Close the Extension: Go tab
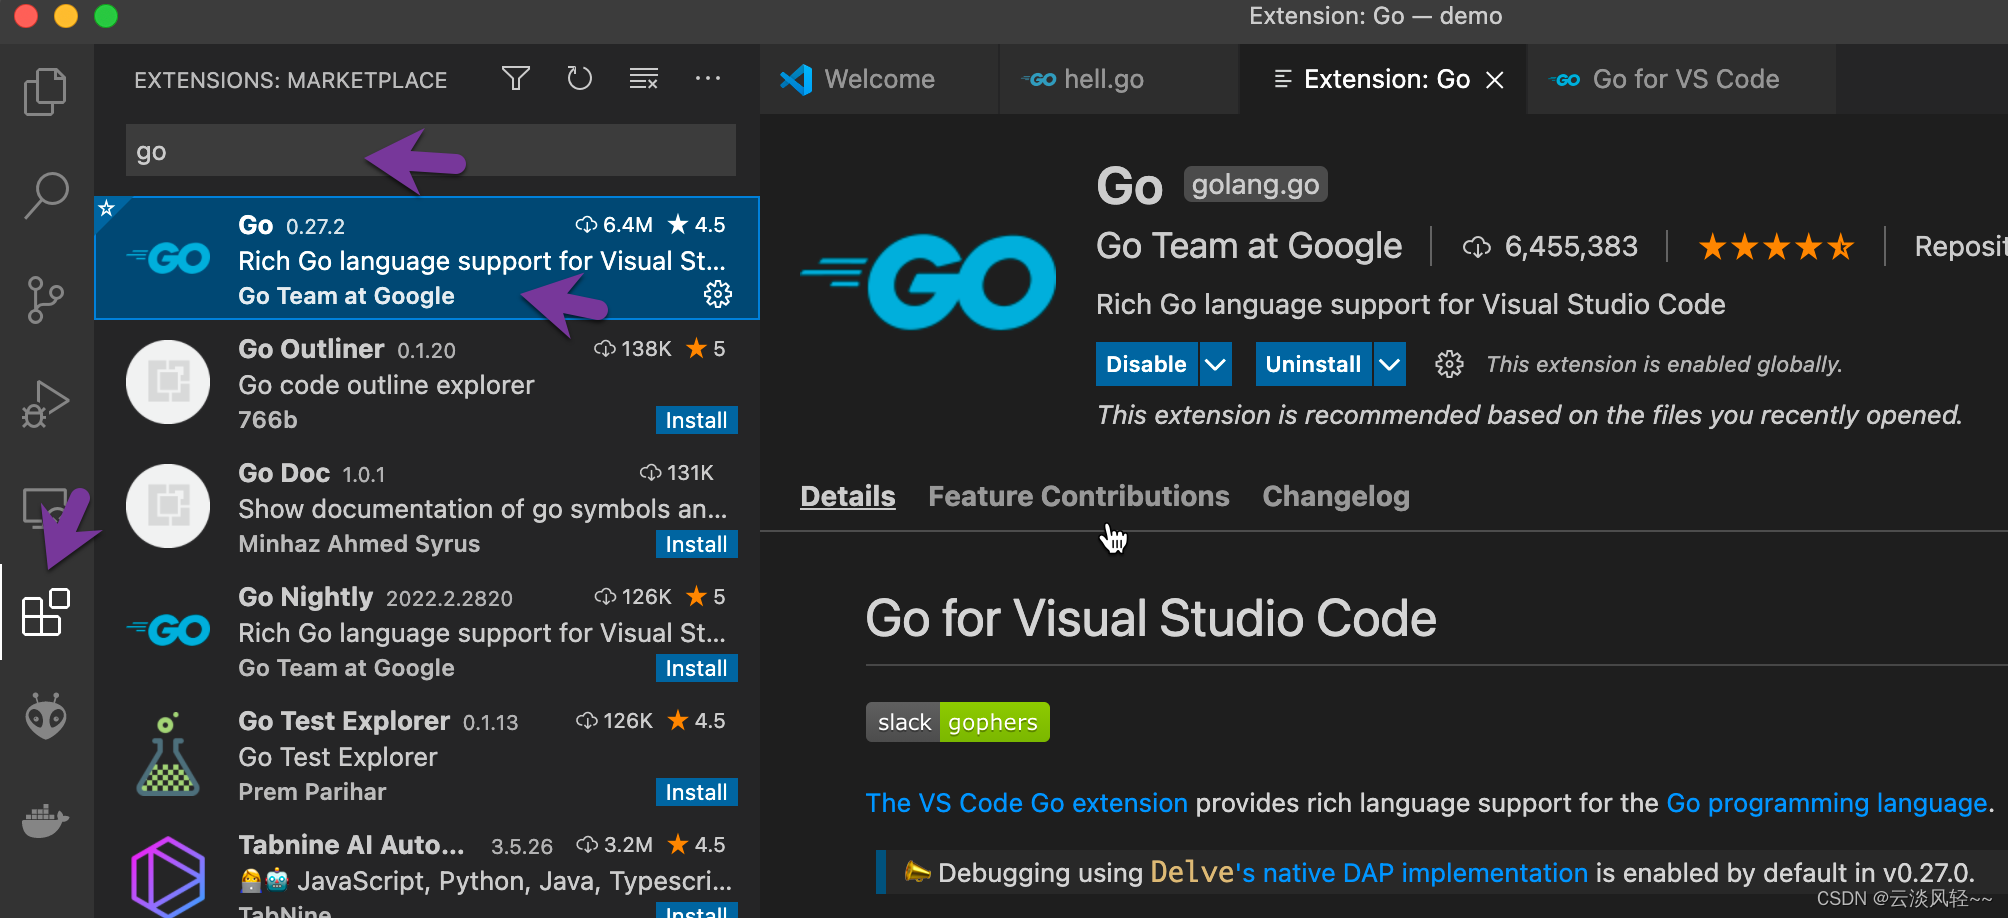This screenshot has height=918, width=2008. 1495,80
